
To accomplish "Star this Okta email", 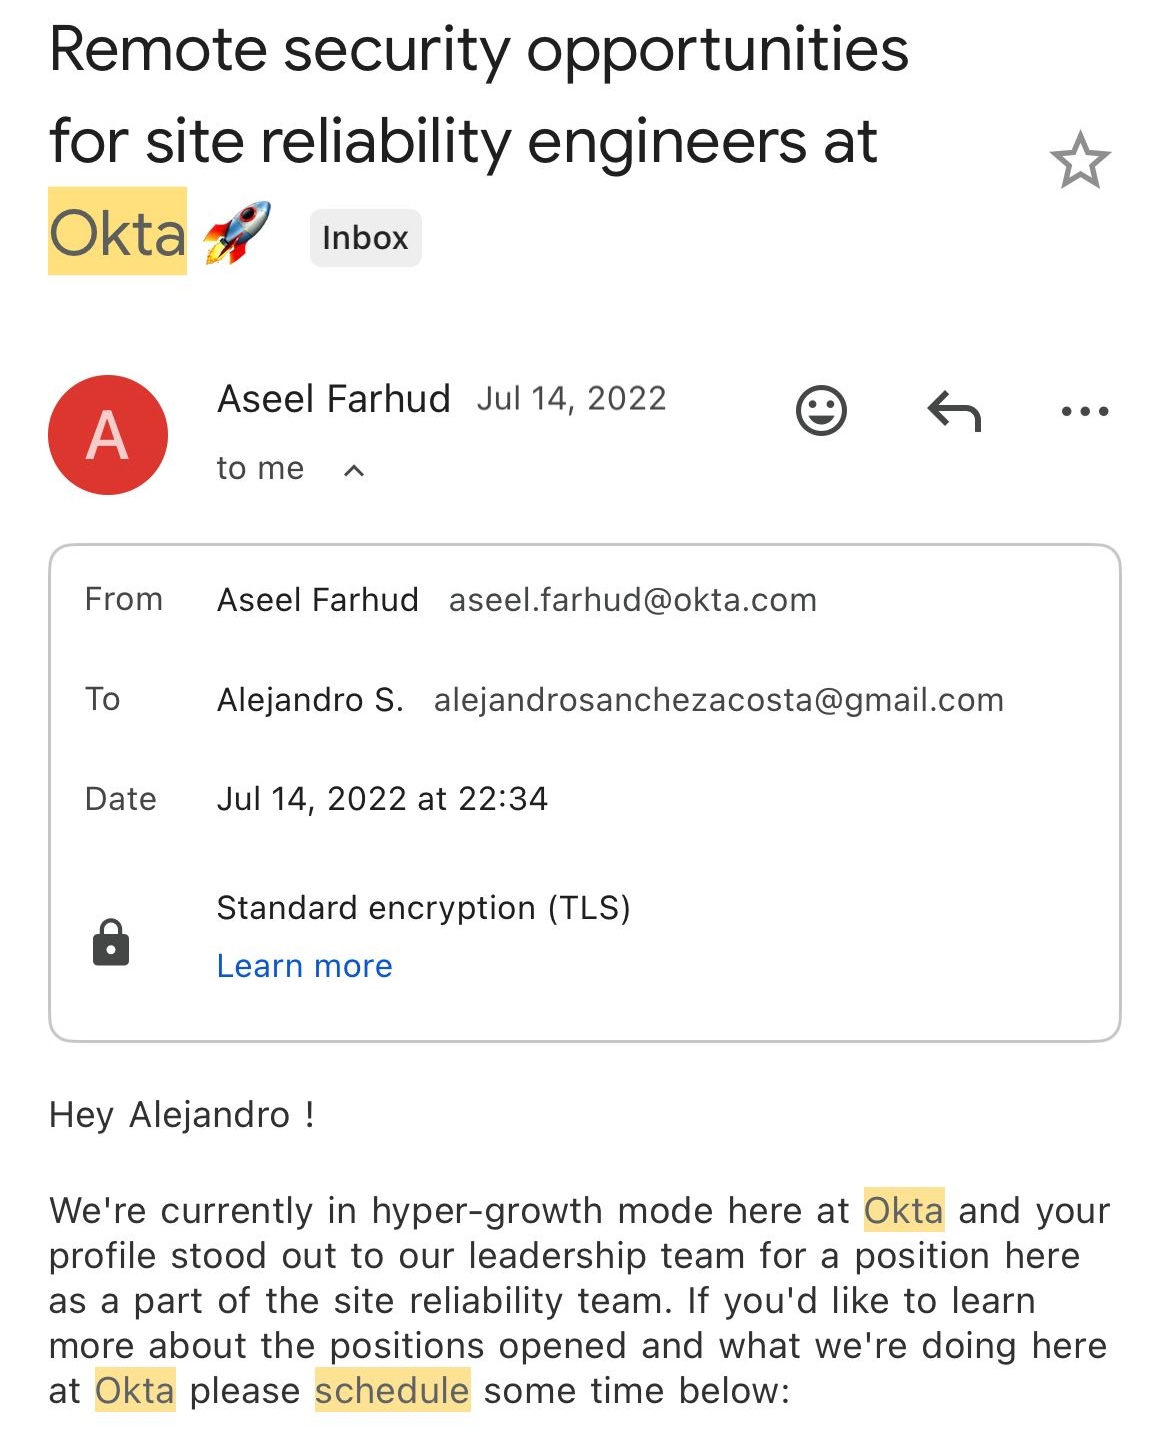I will pos(1080,161).
